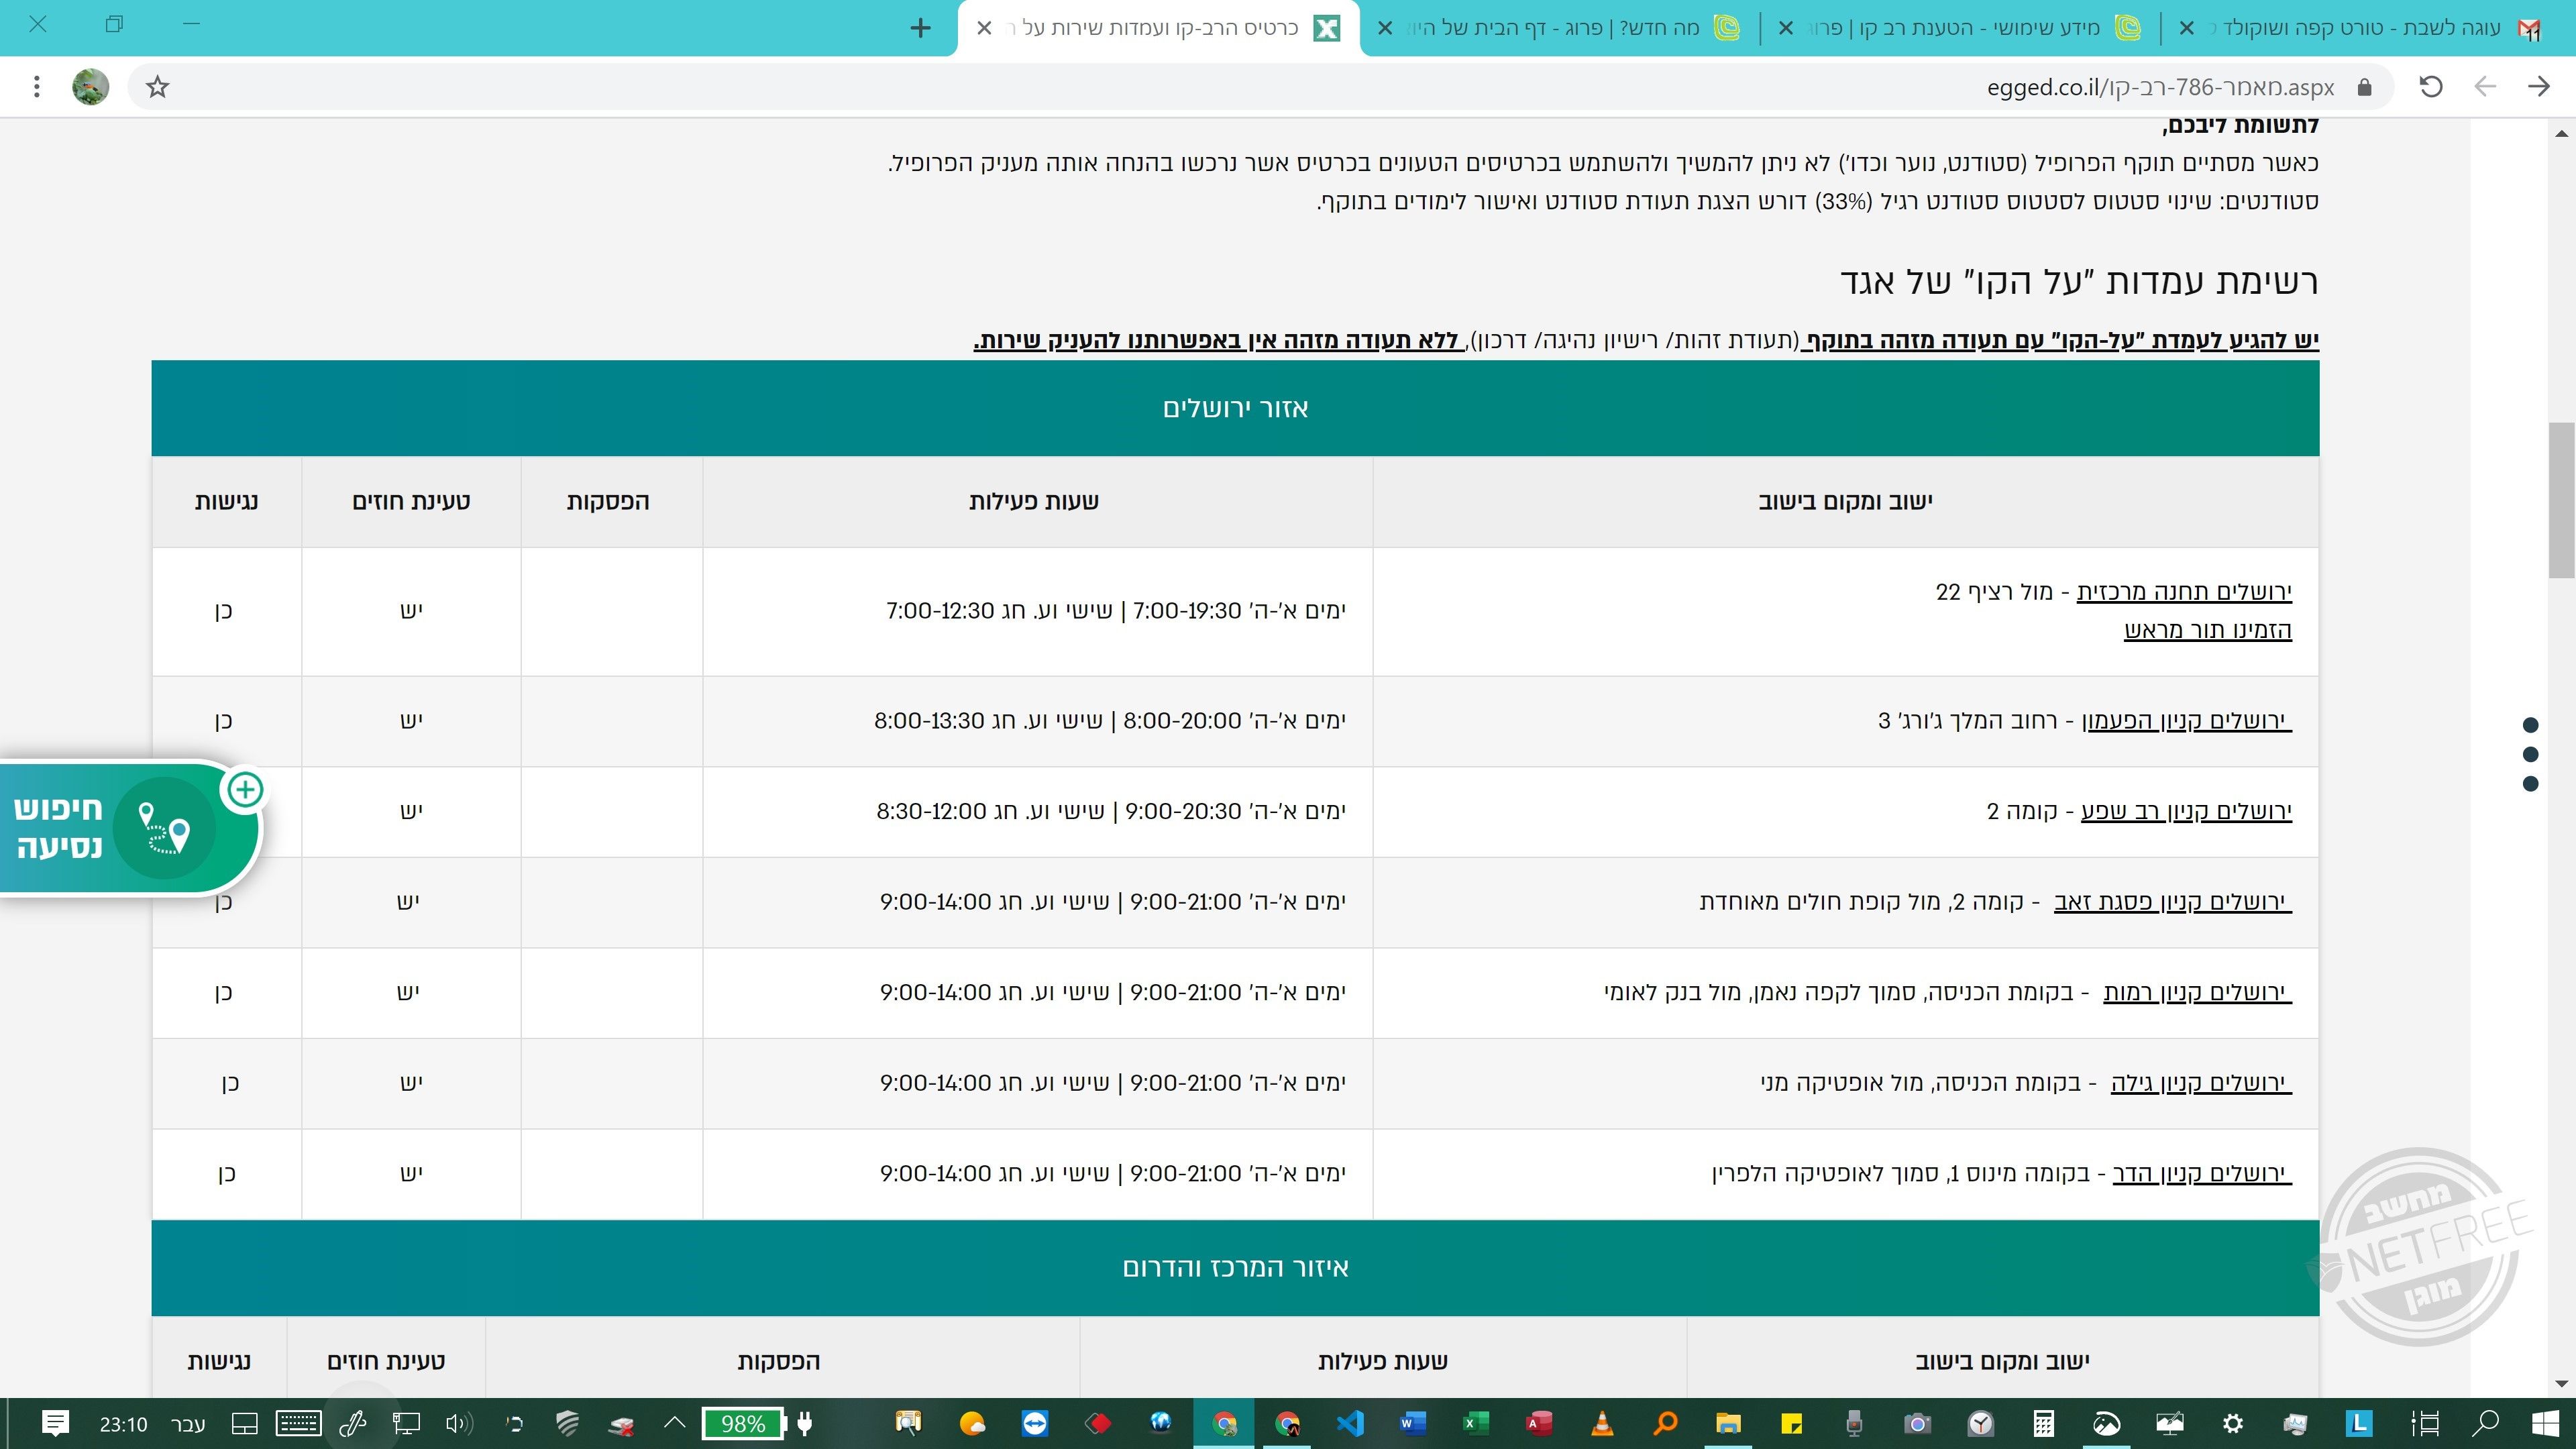Expand the trip search widget plus icon
The width and height of the screenshot is (2576, 1449).
pyautogui.click(x=245, y=790)
